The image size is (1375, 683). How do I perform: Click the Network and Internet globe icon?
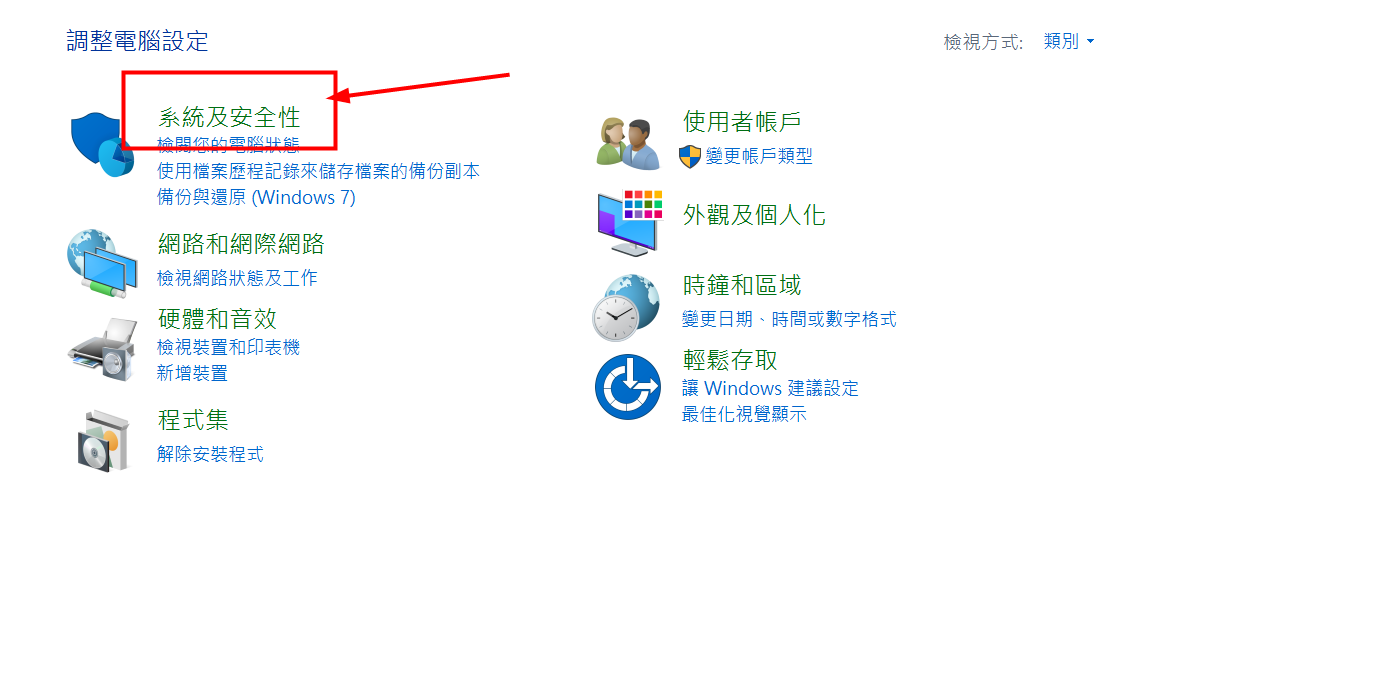pos(102,264)
